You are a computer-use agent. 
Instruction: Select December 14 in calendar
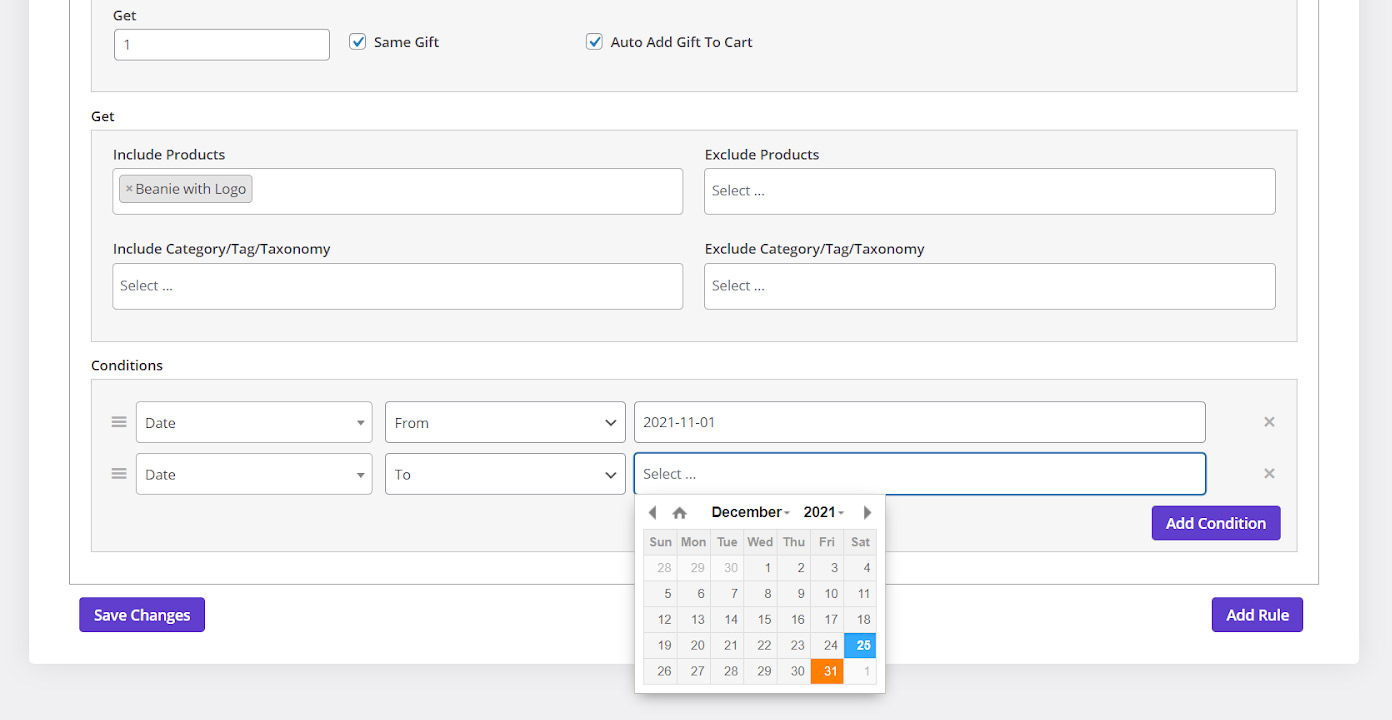coord(727,619)
